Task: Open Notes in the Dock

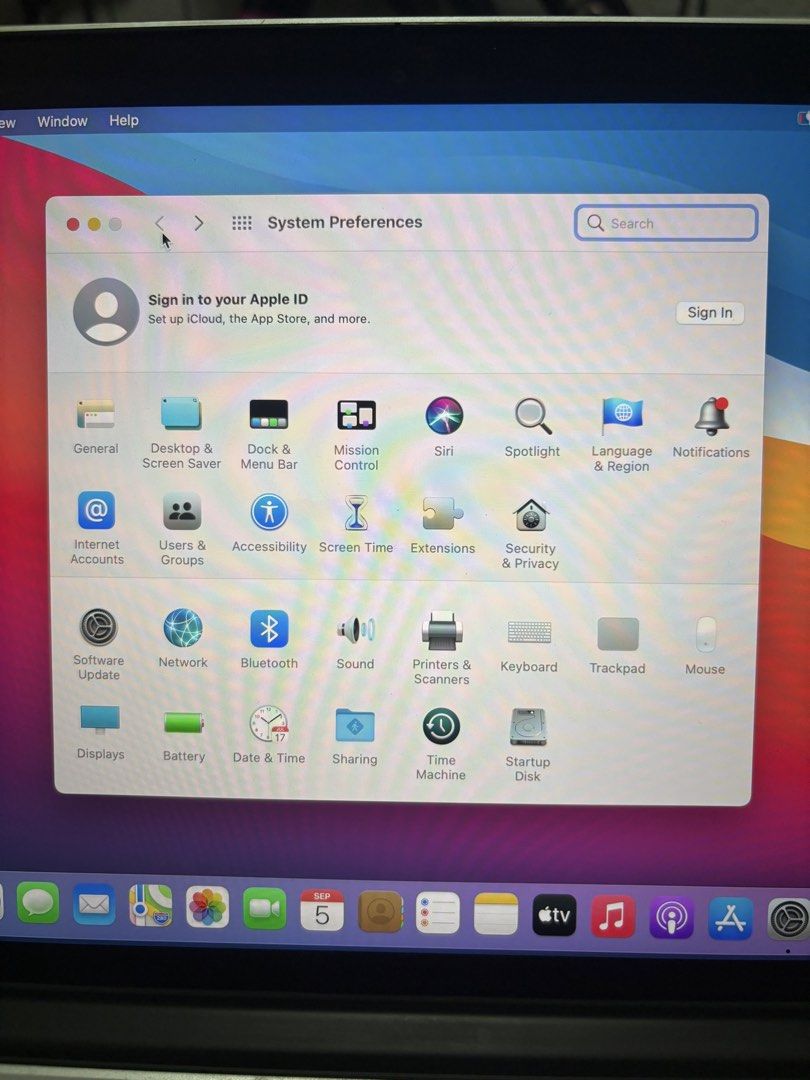Action: click(x=496, y=914)
